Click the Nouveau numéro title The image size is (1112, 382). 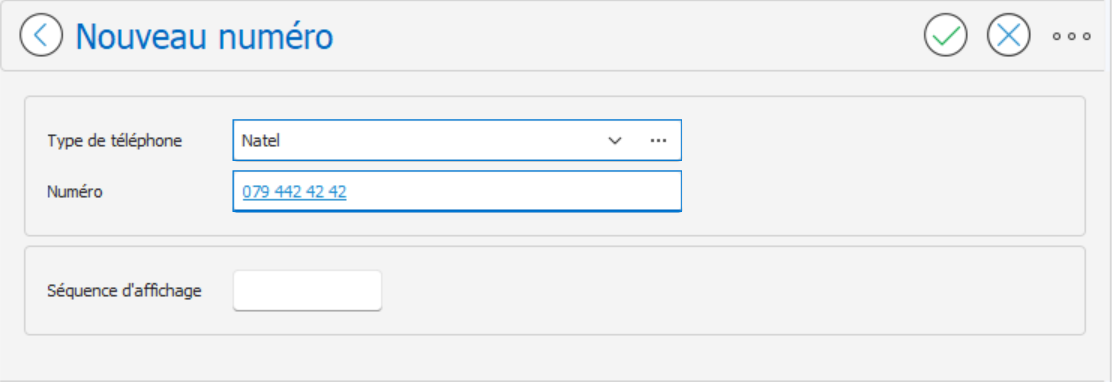click(x=204, y=36)
